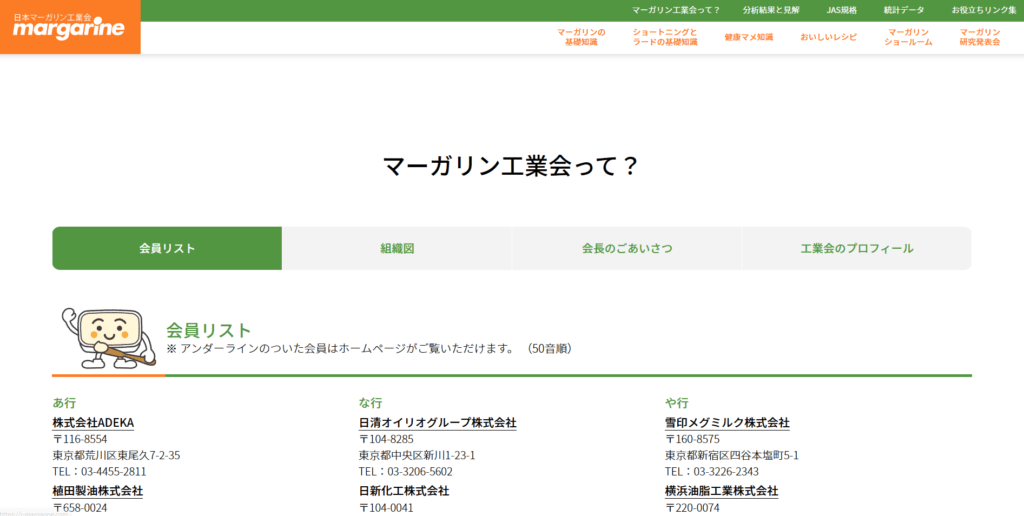Go to おいしいレシピ section

coord(828,37)
